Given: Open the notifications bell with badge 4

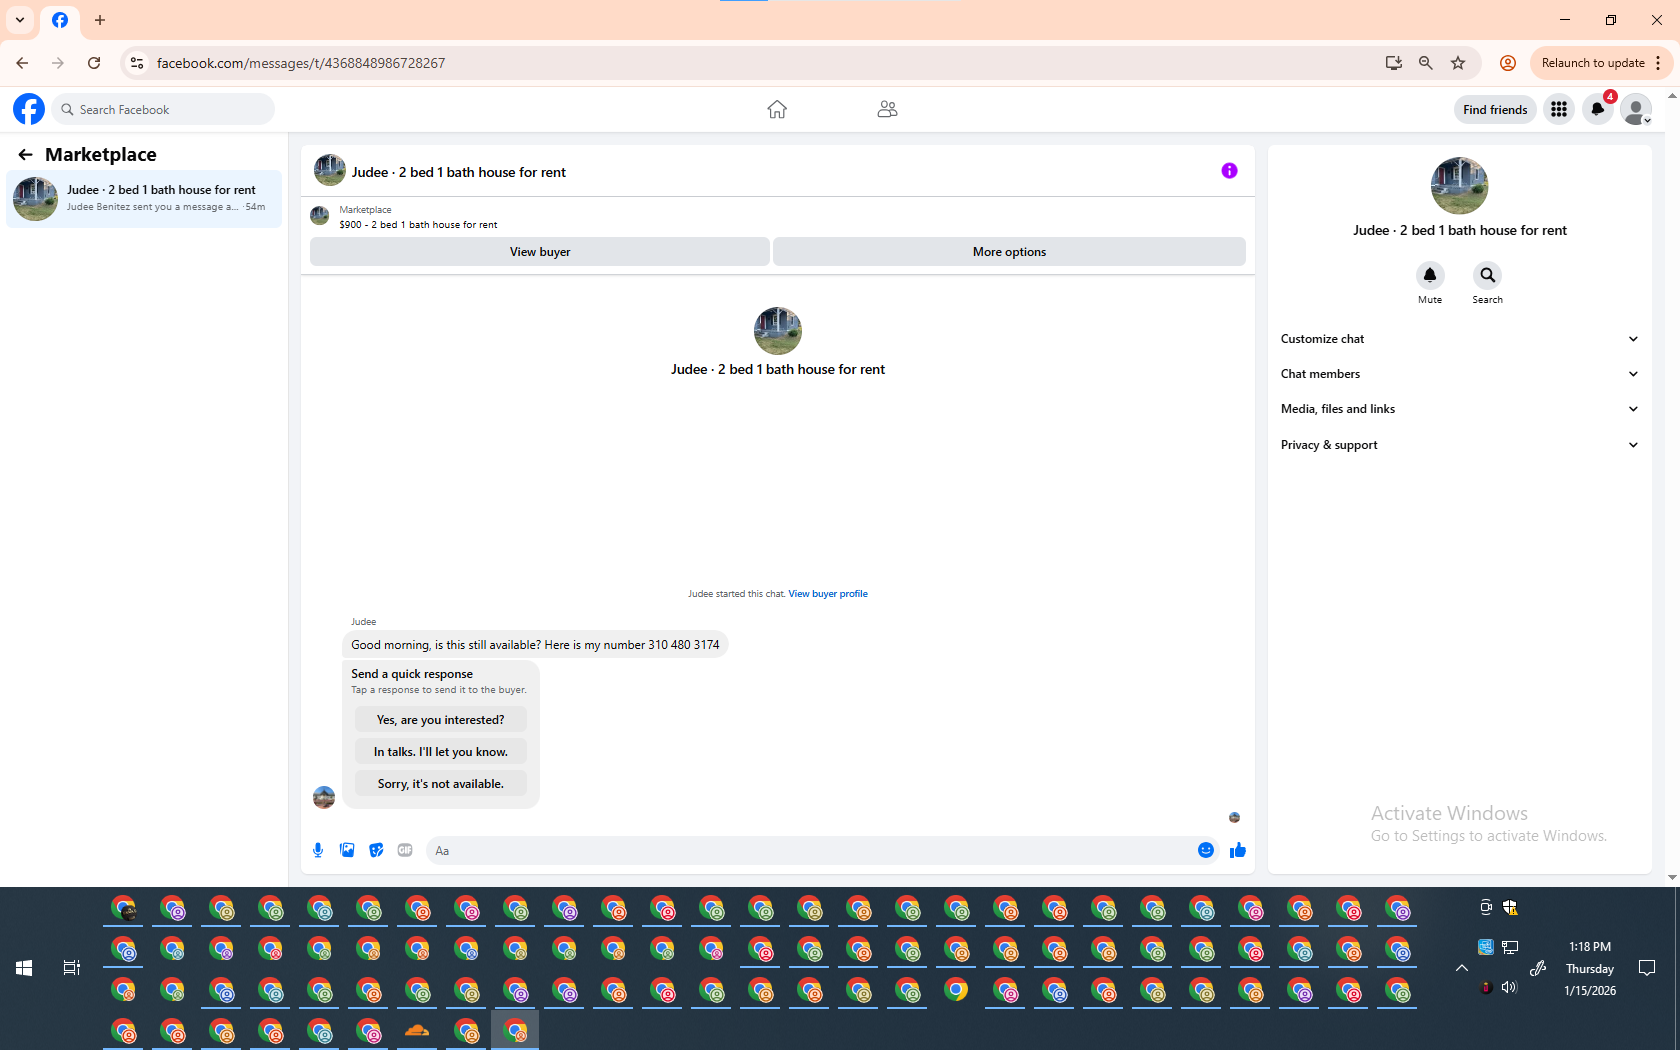Looking at the screenshot, I should 1598,109.
